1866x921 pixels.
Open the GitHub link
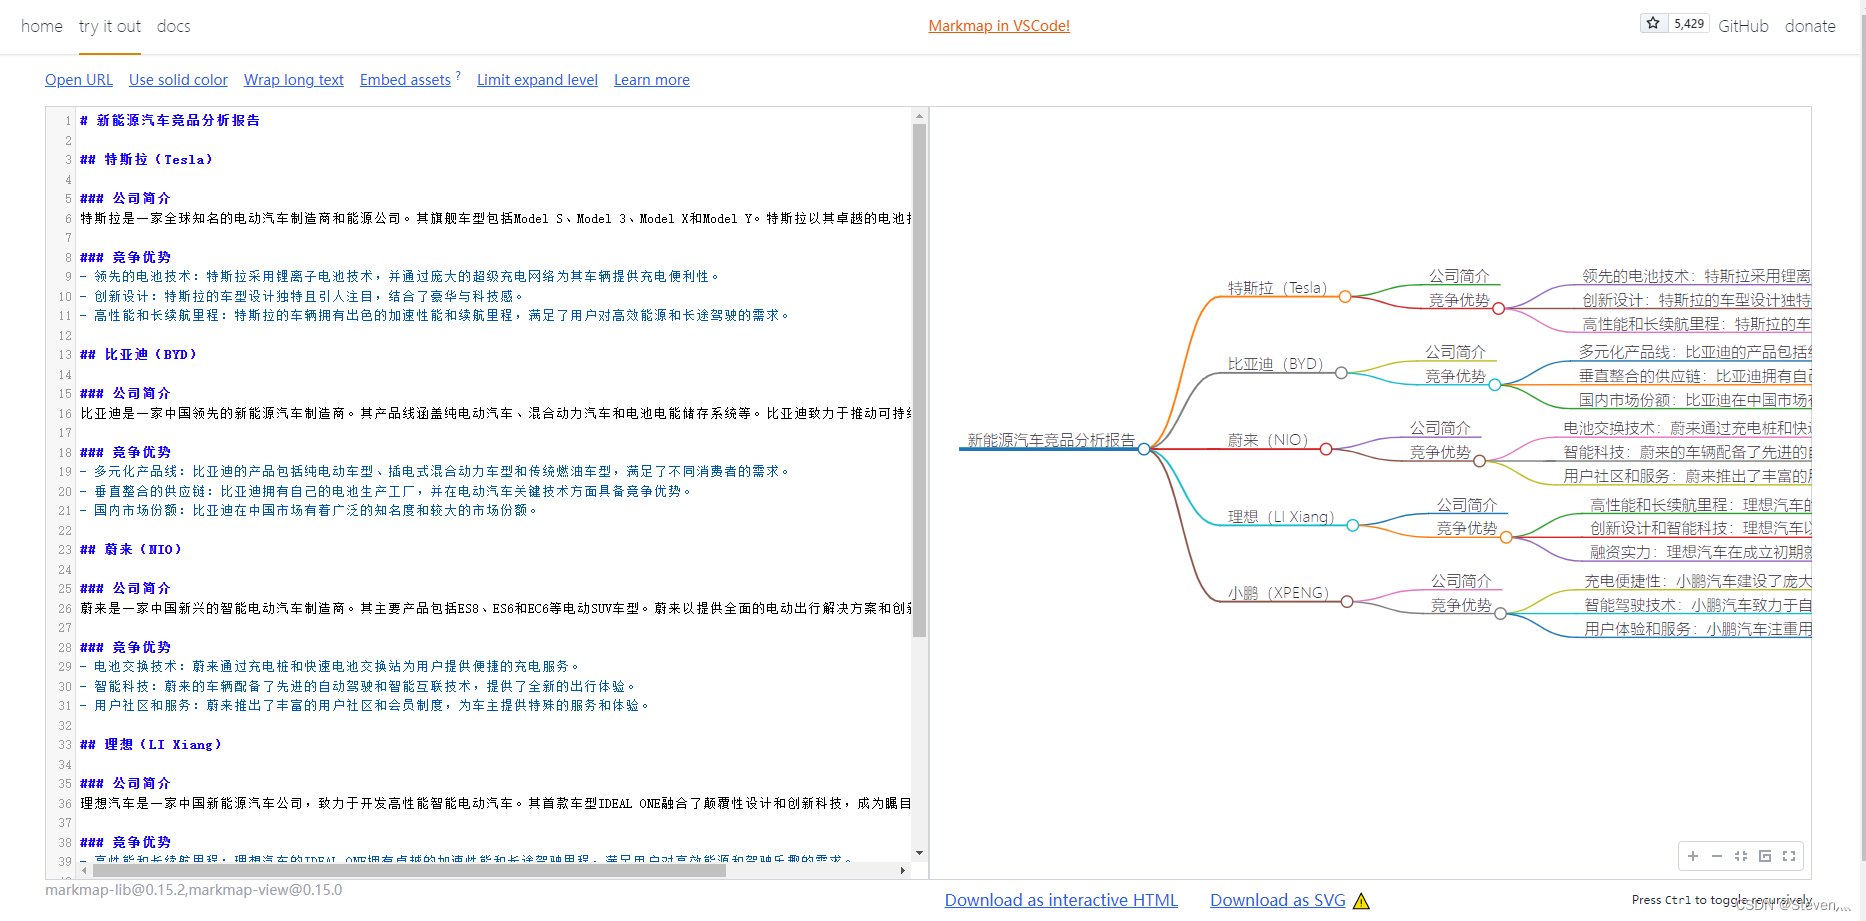[x=1743, y=26]
